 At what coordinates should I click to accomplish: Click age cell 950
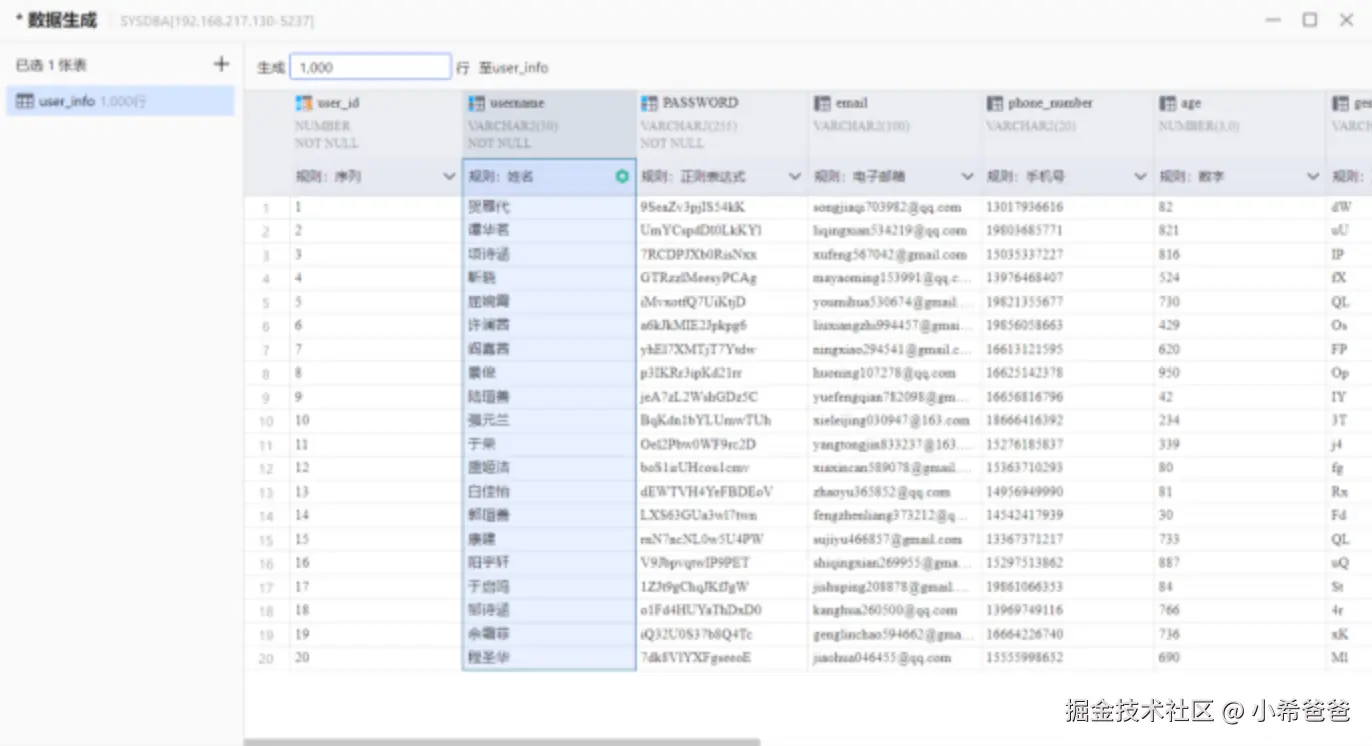[x=1169, y=373]
